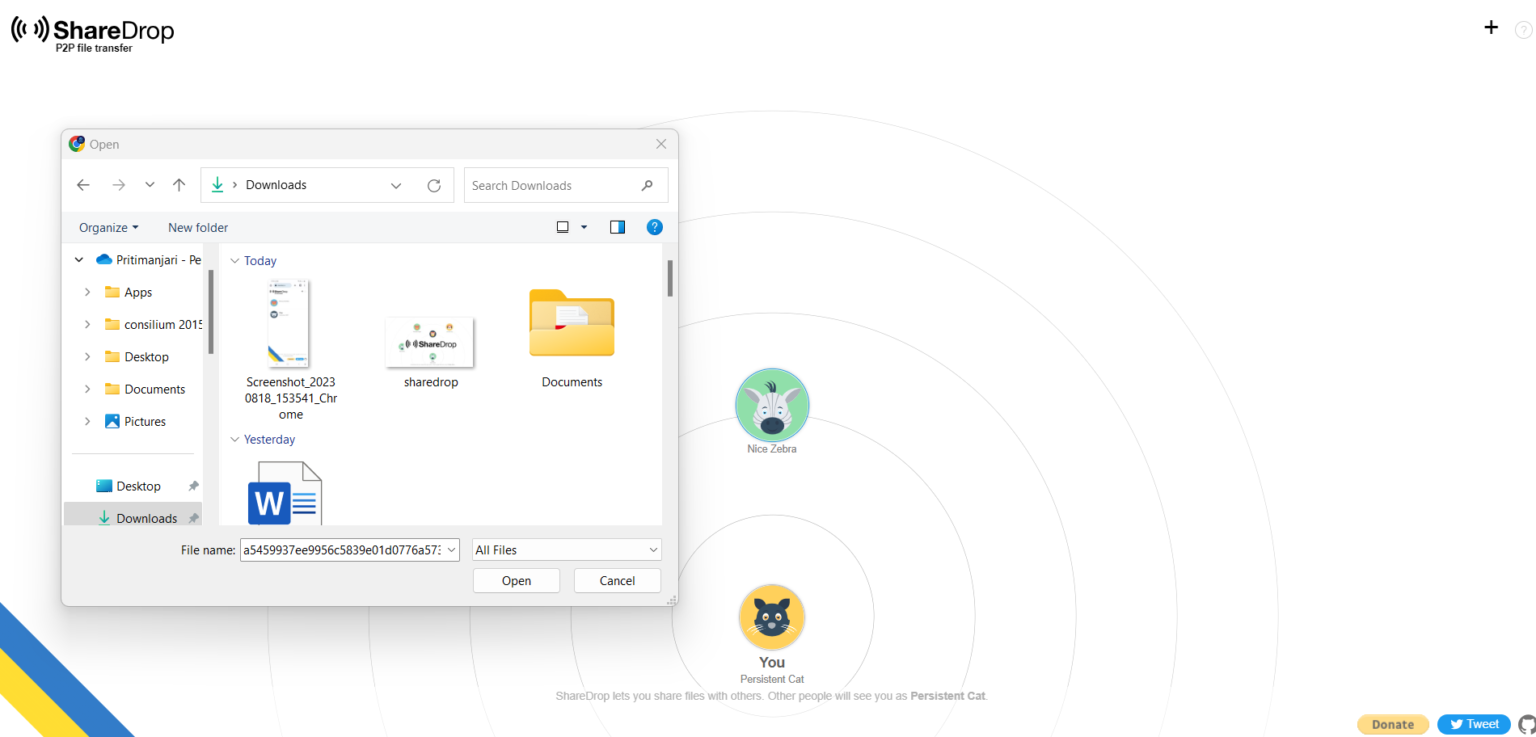This screenshot has width=1536, height=737.
Task: Click the Donate button
Action: [1393, 724]
